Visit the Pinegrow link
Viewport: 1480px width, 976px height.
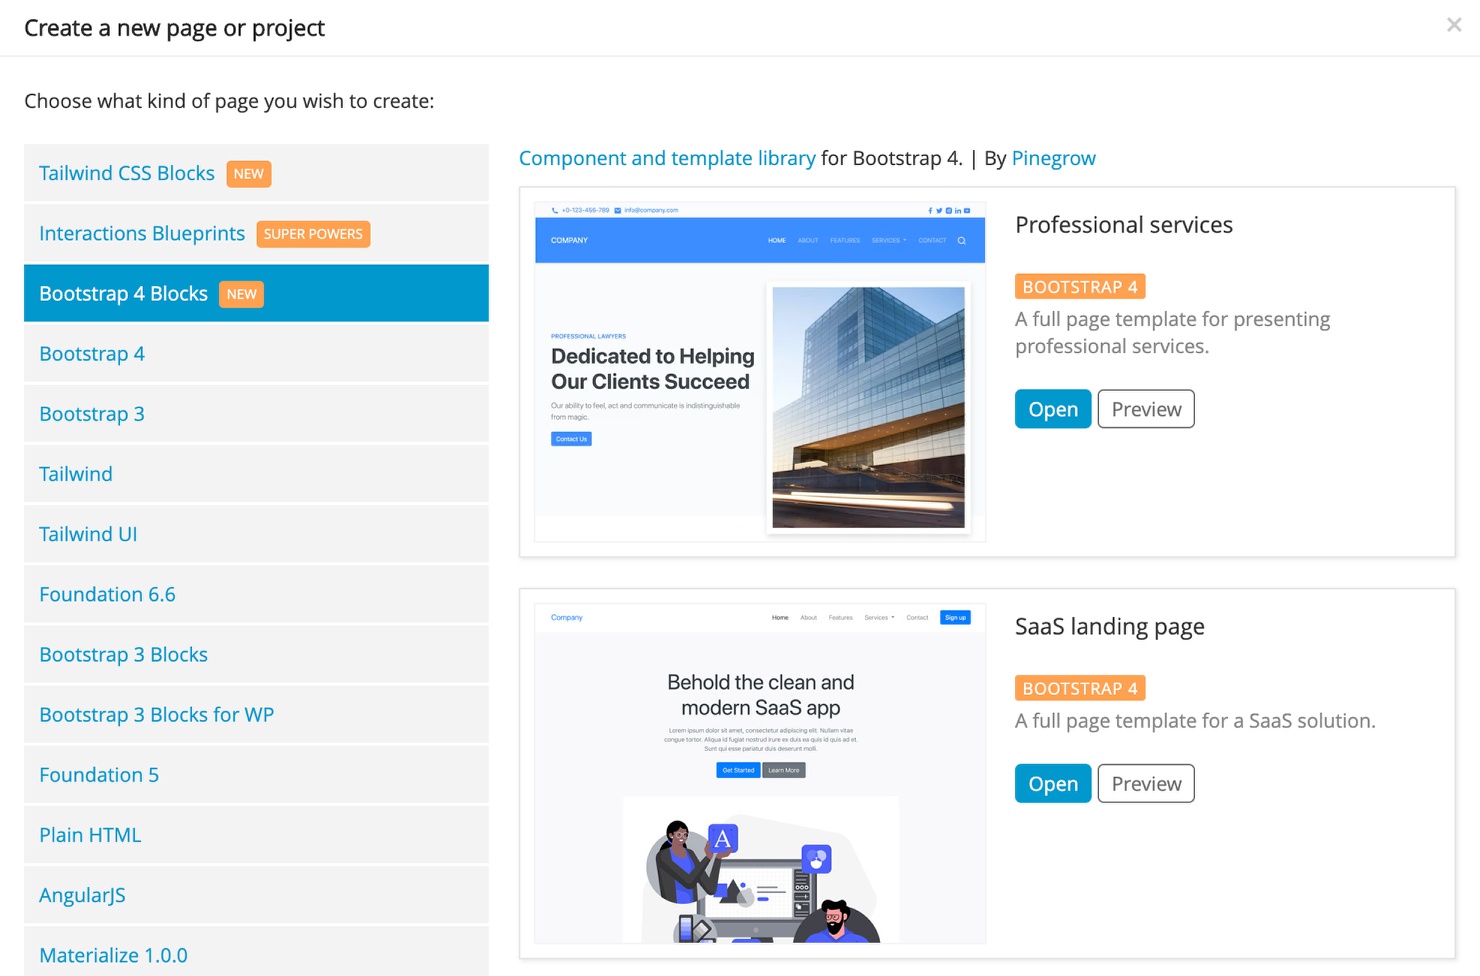point(1053,158)
